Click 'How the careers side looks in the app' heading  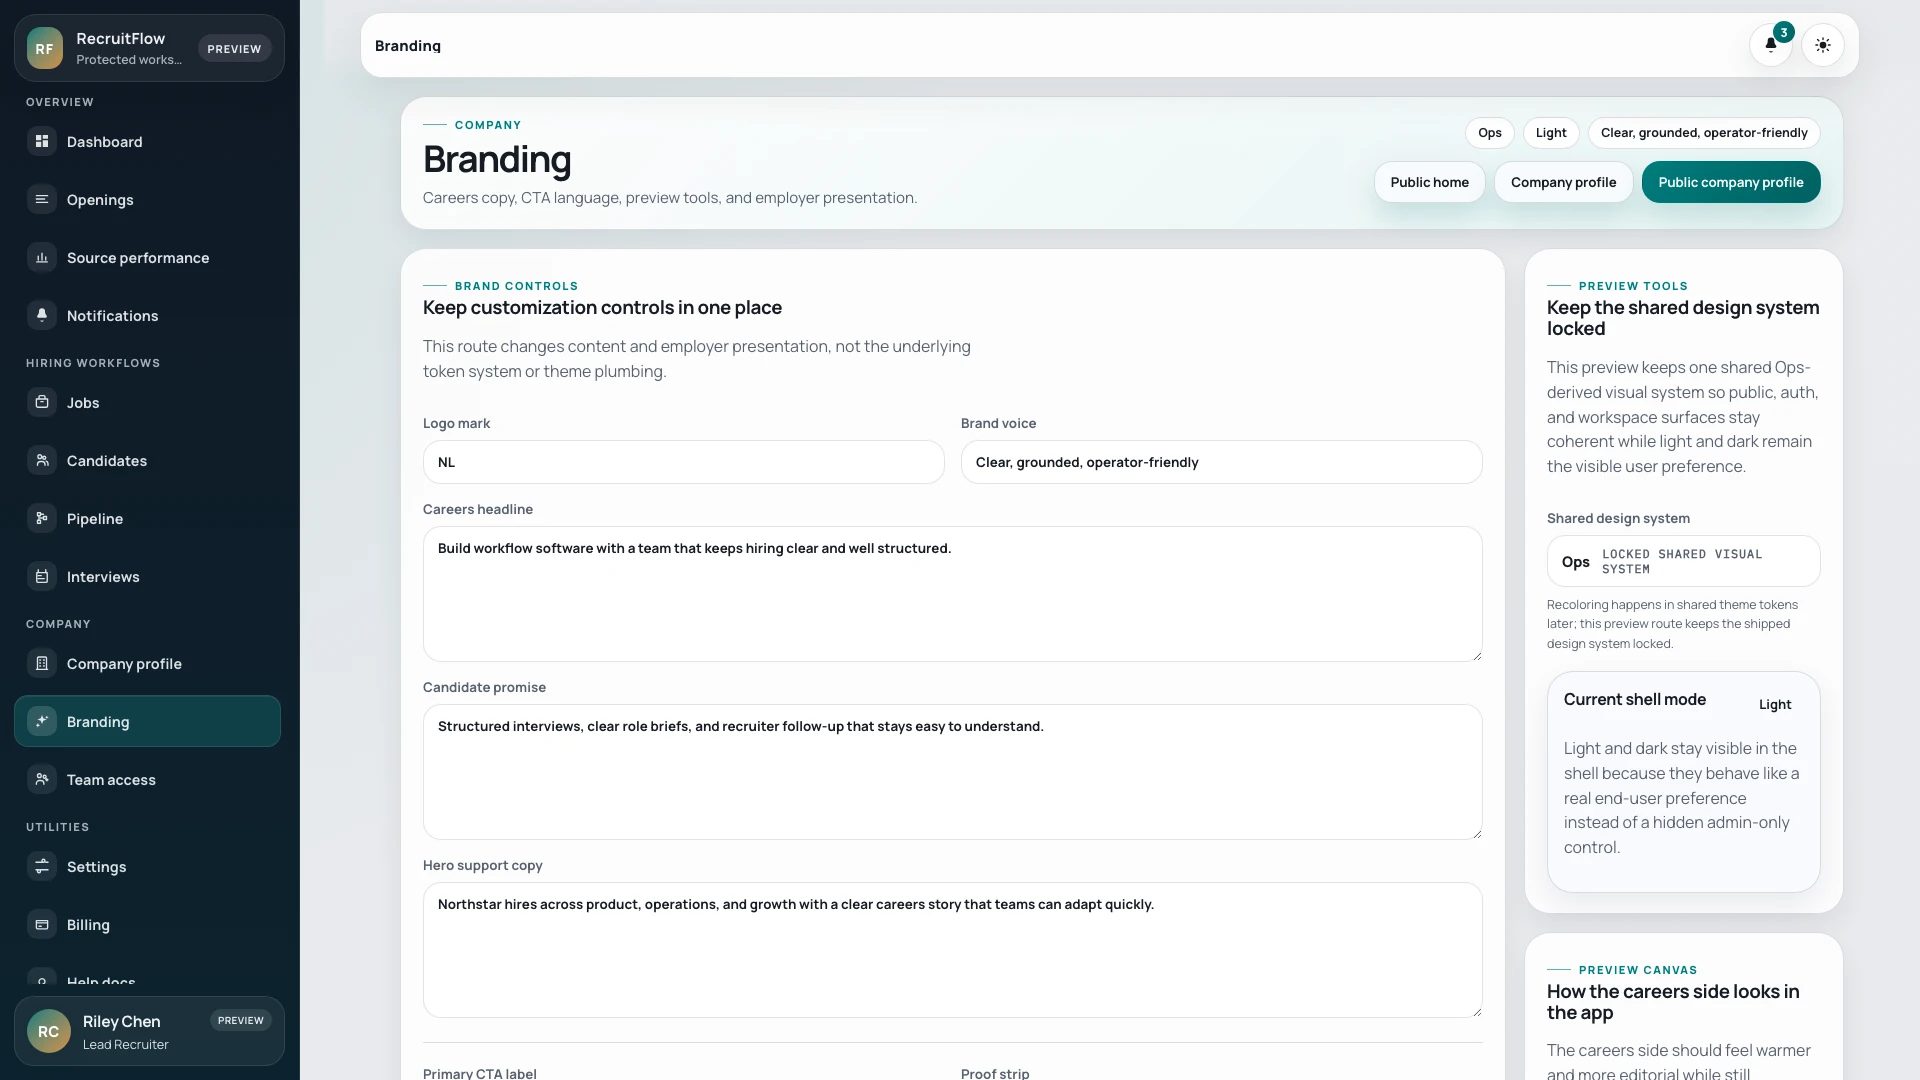[x=1672, y=1002]
